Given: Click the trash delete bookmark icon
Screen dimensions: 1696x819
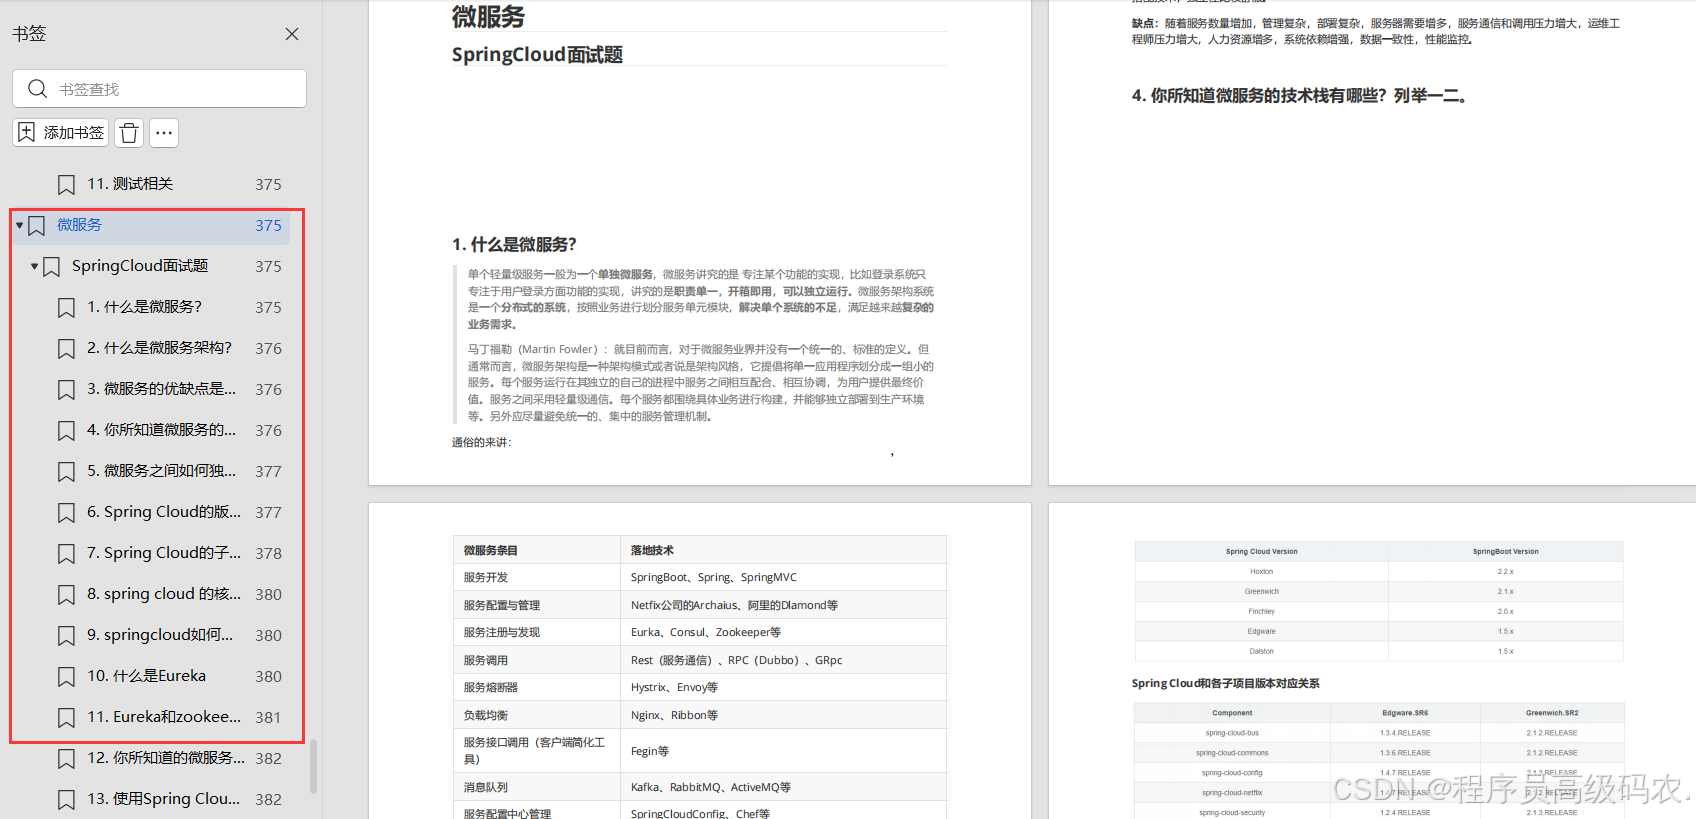Looking at the screenshot, I should [129, 133].
